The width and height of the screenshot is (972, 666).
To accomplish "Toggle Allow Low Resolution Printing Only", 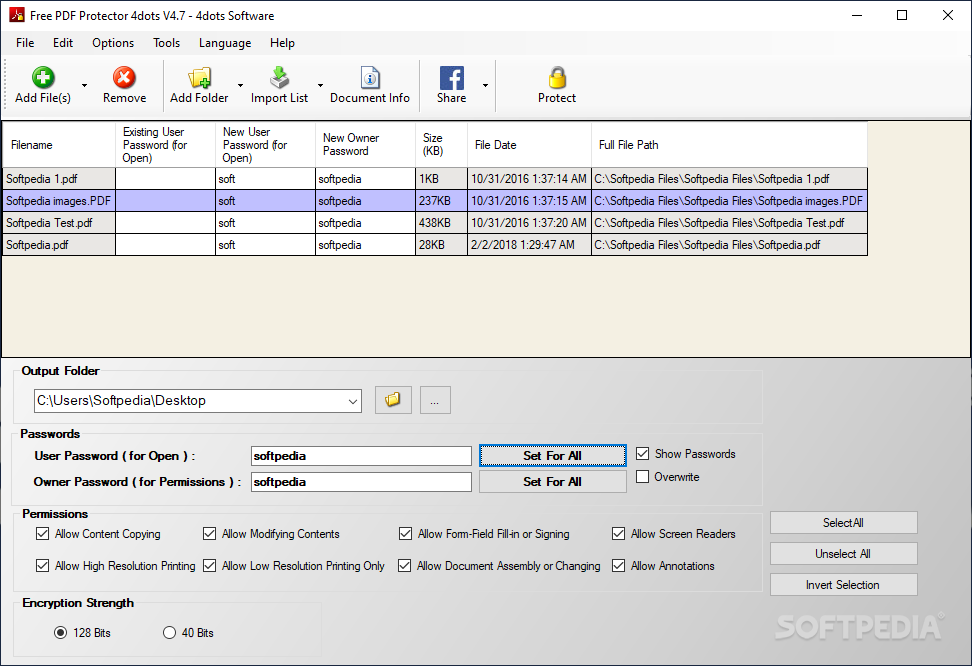I will (210, 566).
